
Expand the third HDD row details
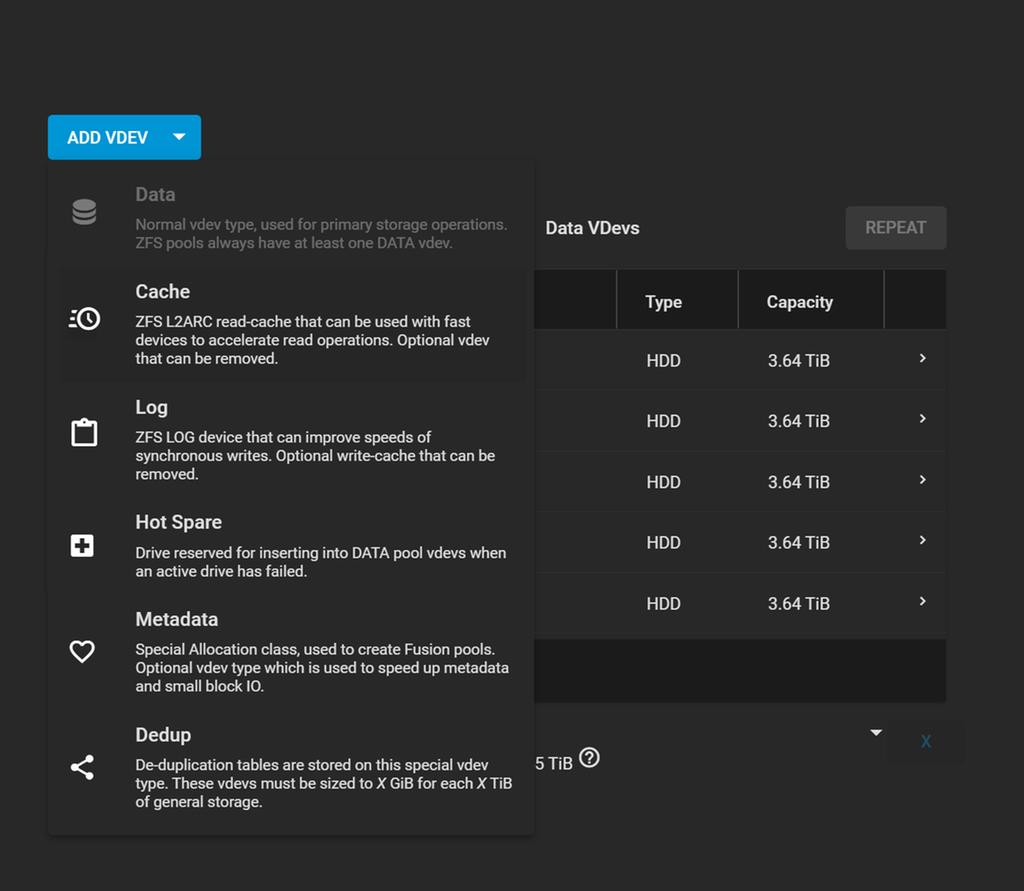(x=921, y=481)
